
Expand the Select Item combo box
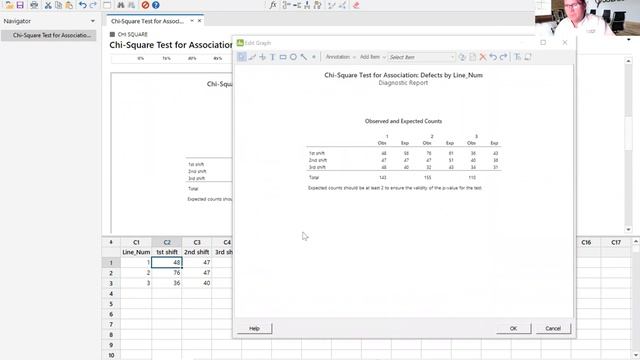click(452, 57)
